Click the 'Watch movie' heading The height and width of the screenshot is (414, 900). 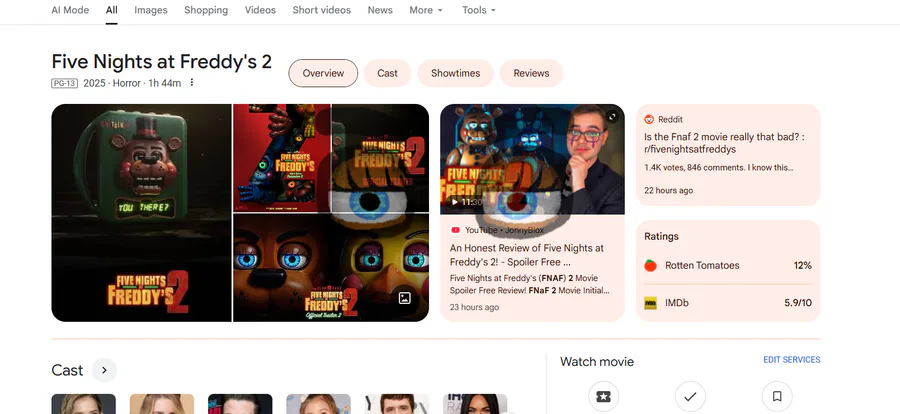point(597,362)
